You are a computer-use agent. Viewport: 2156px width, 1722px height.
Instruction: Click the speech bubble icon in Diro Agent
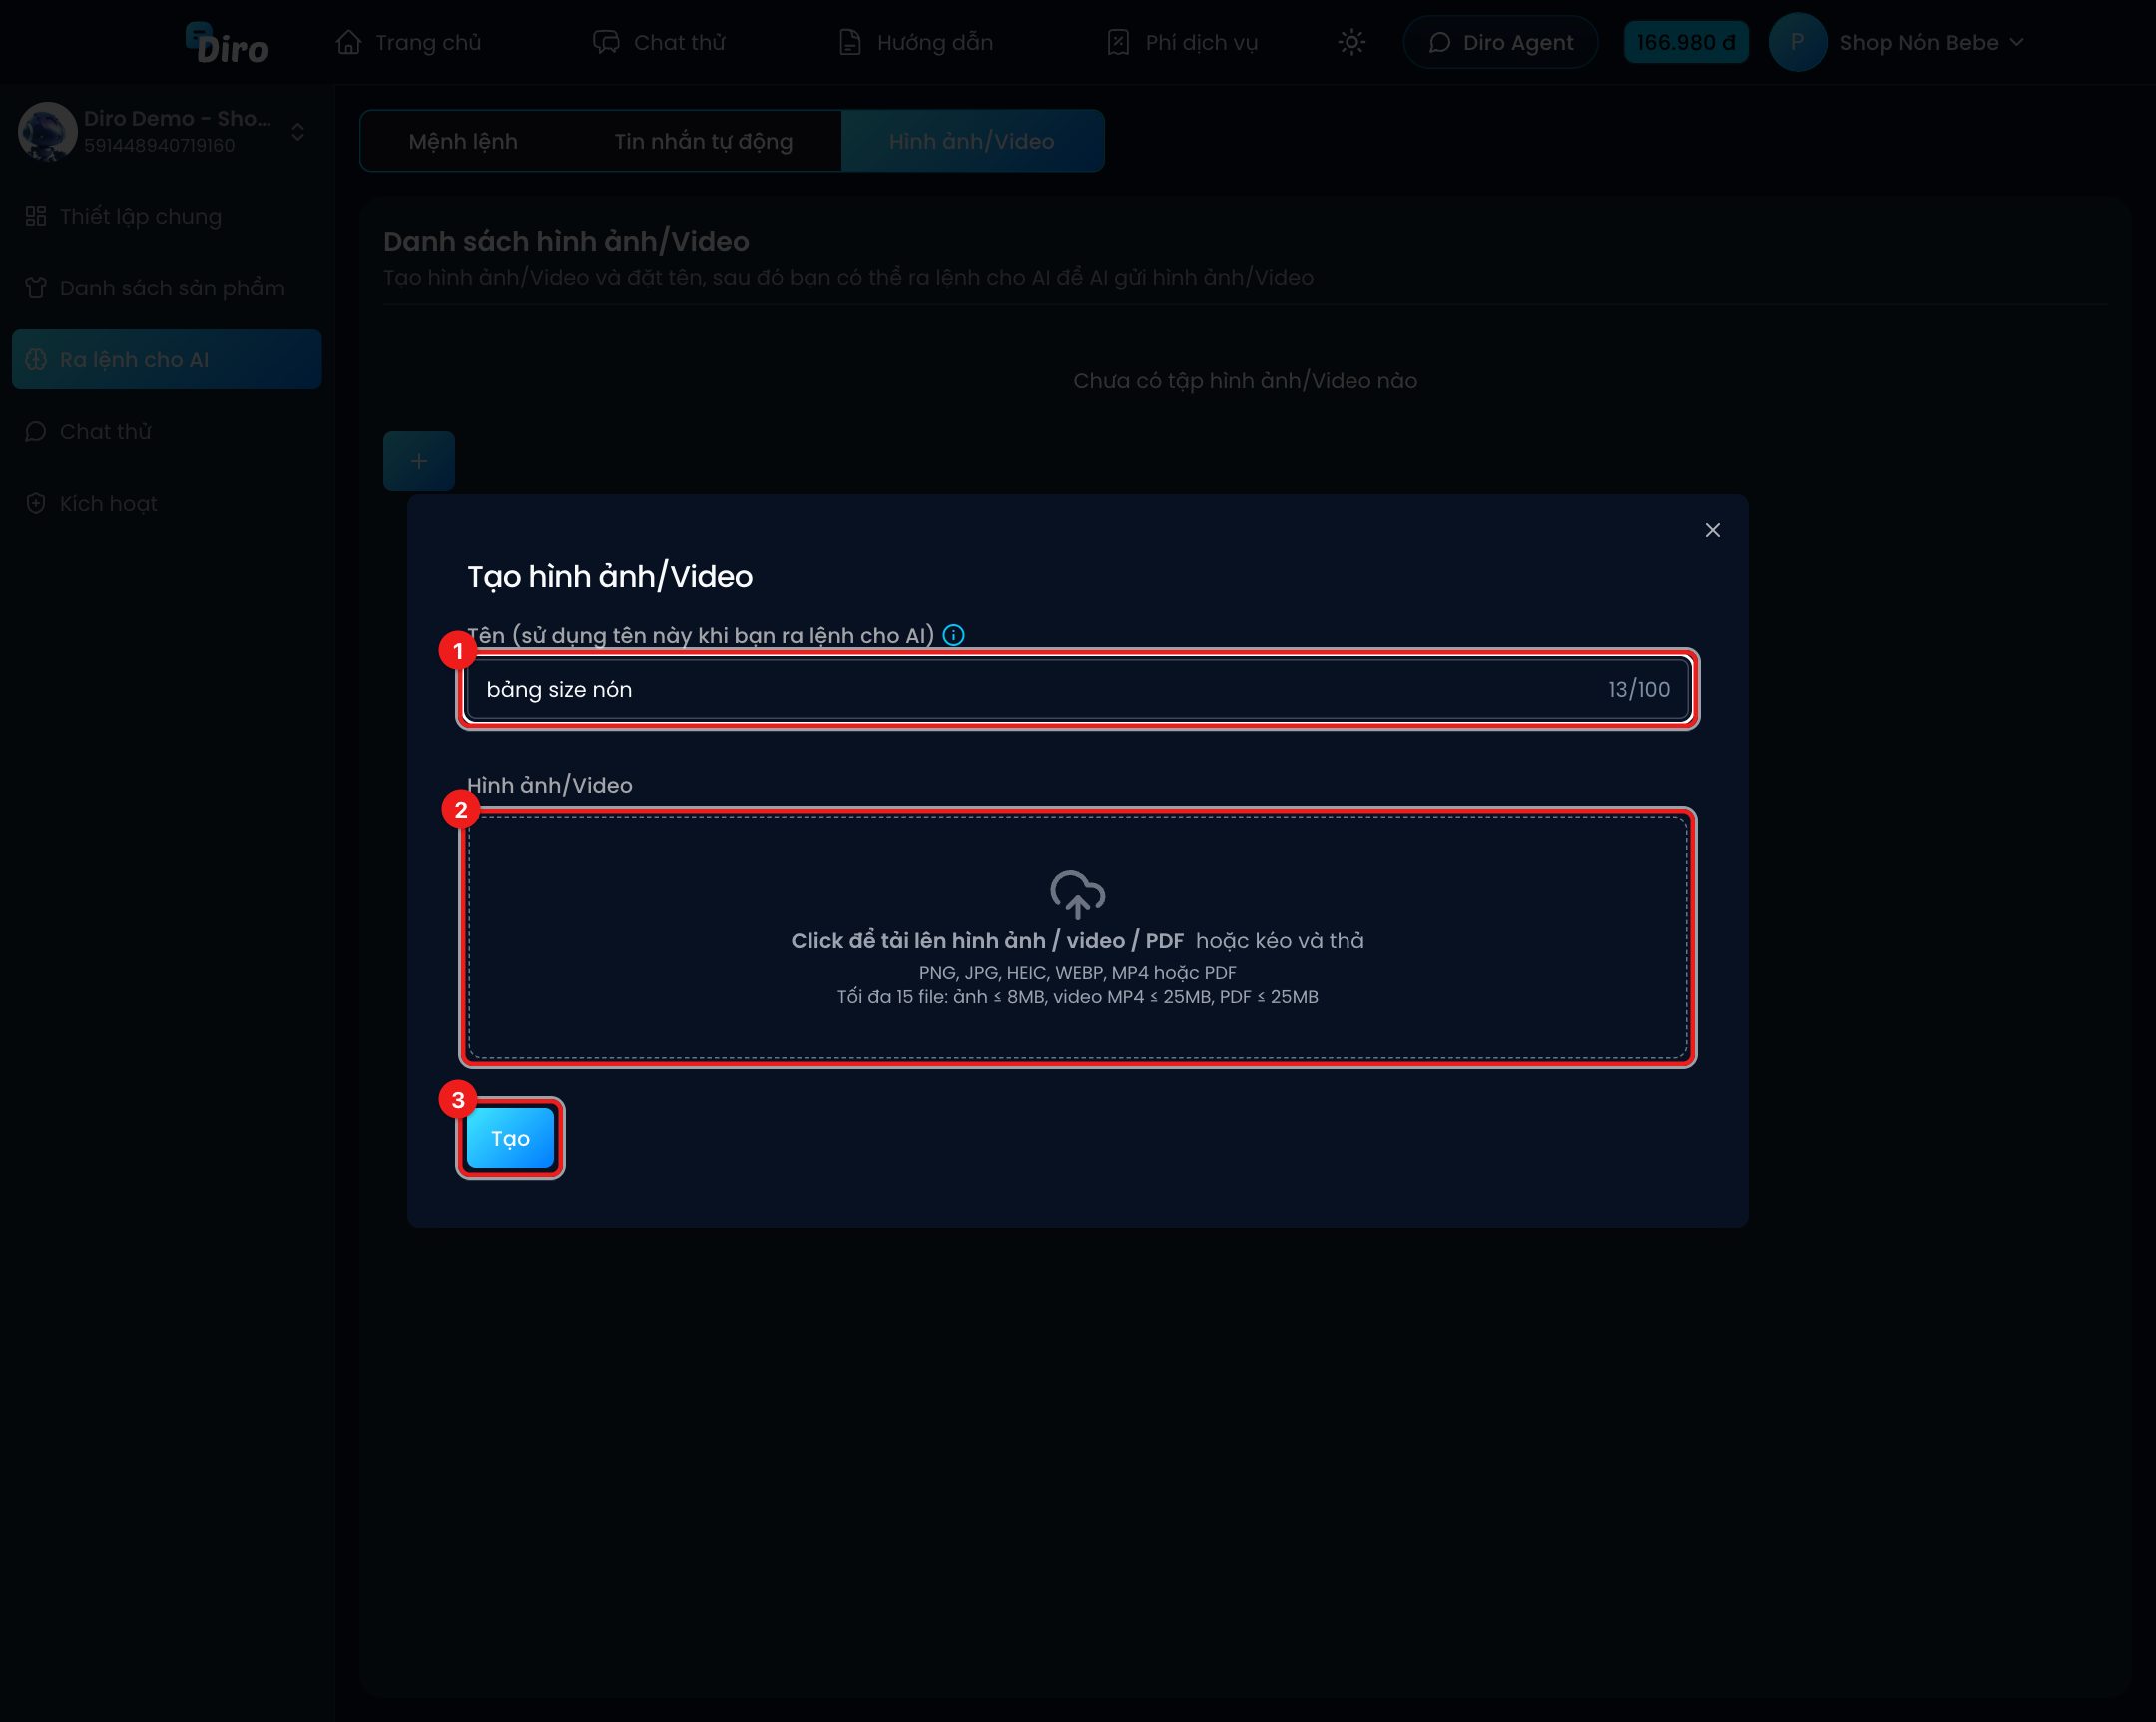(1439, 42)
